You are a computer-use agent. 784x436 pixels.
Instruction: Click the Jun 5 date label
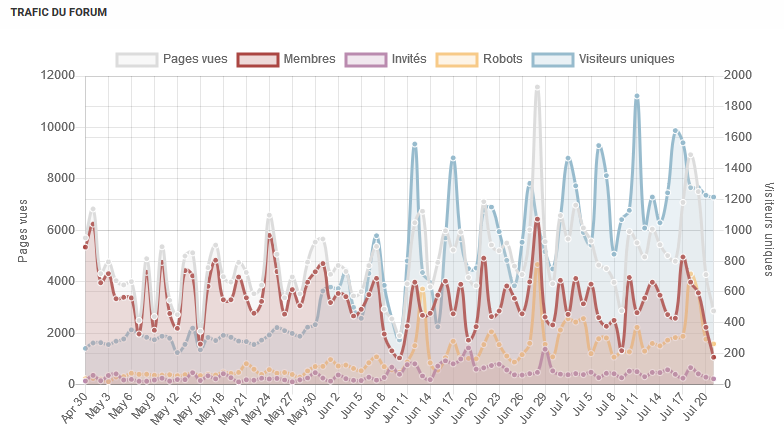click(x=352, y=406)
